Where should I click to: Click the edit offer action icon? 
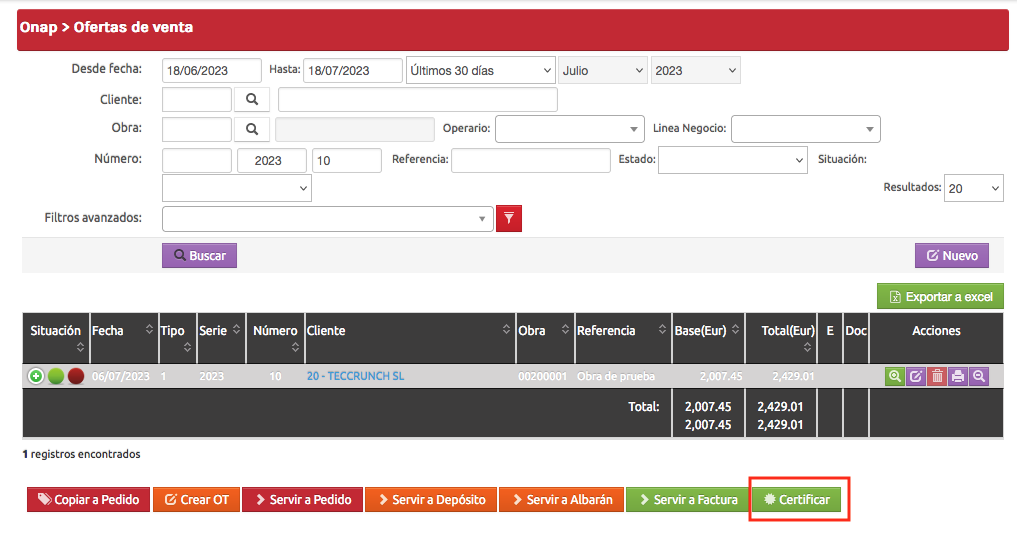point(916,376)
